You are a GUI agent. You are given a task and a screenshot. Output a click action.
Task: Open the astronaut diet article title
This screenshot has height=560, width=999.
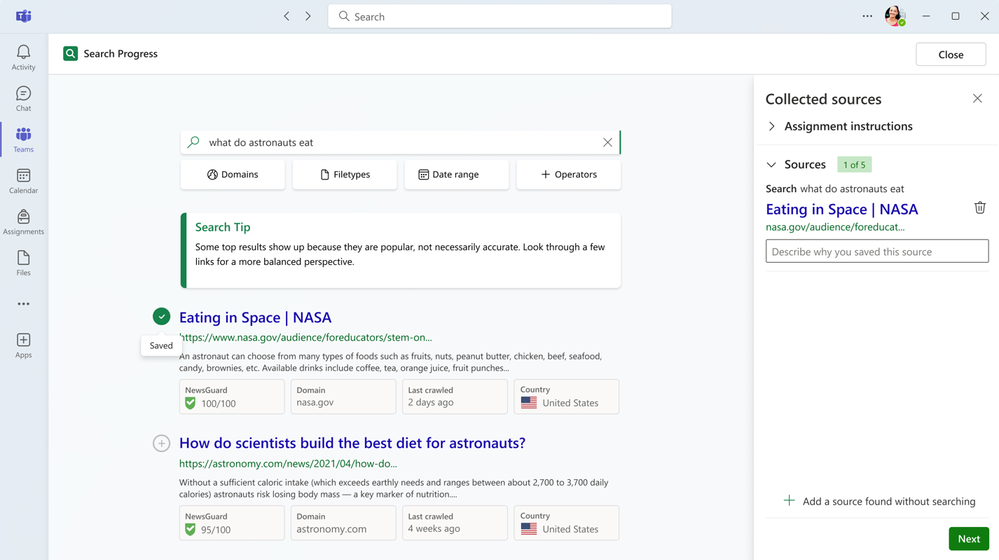click(x=352, y=443)
